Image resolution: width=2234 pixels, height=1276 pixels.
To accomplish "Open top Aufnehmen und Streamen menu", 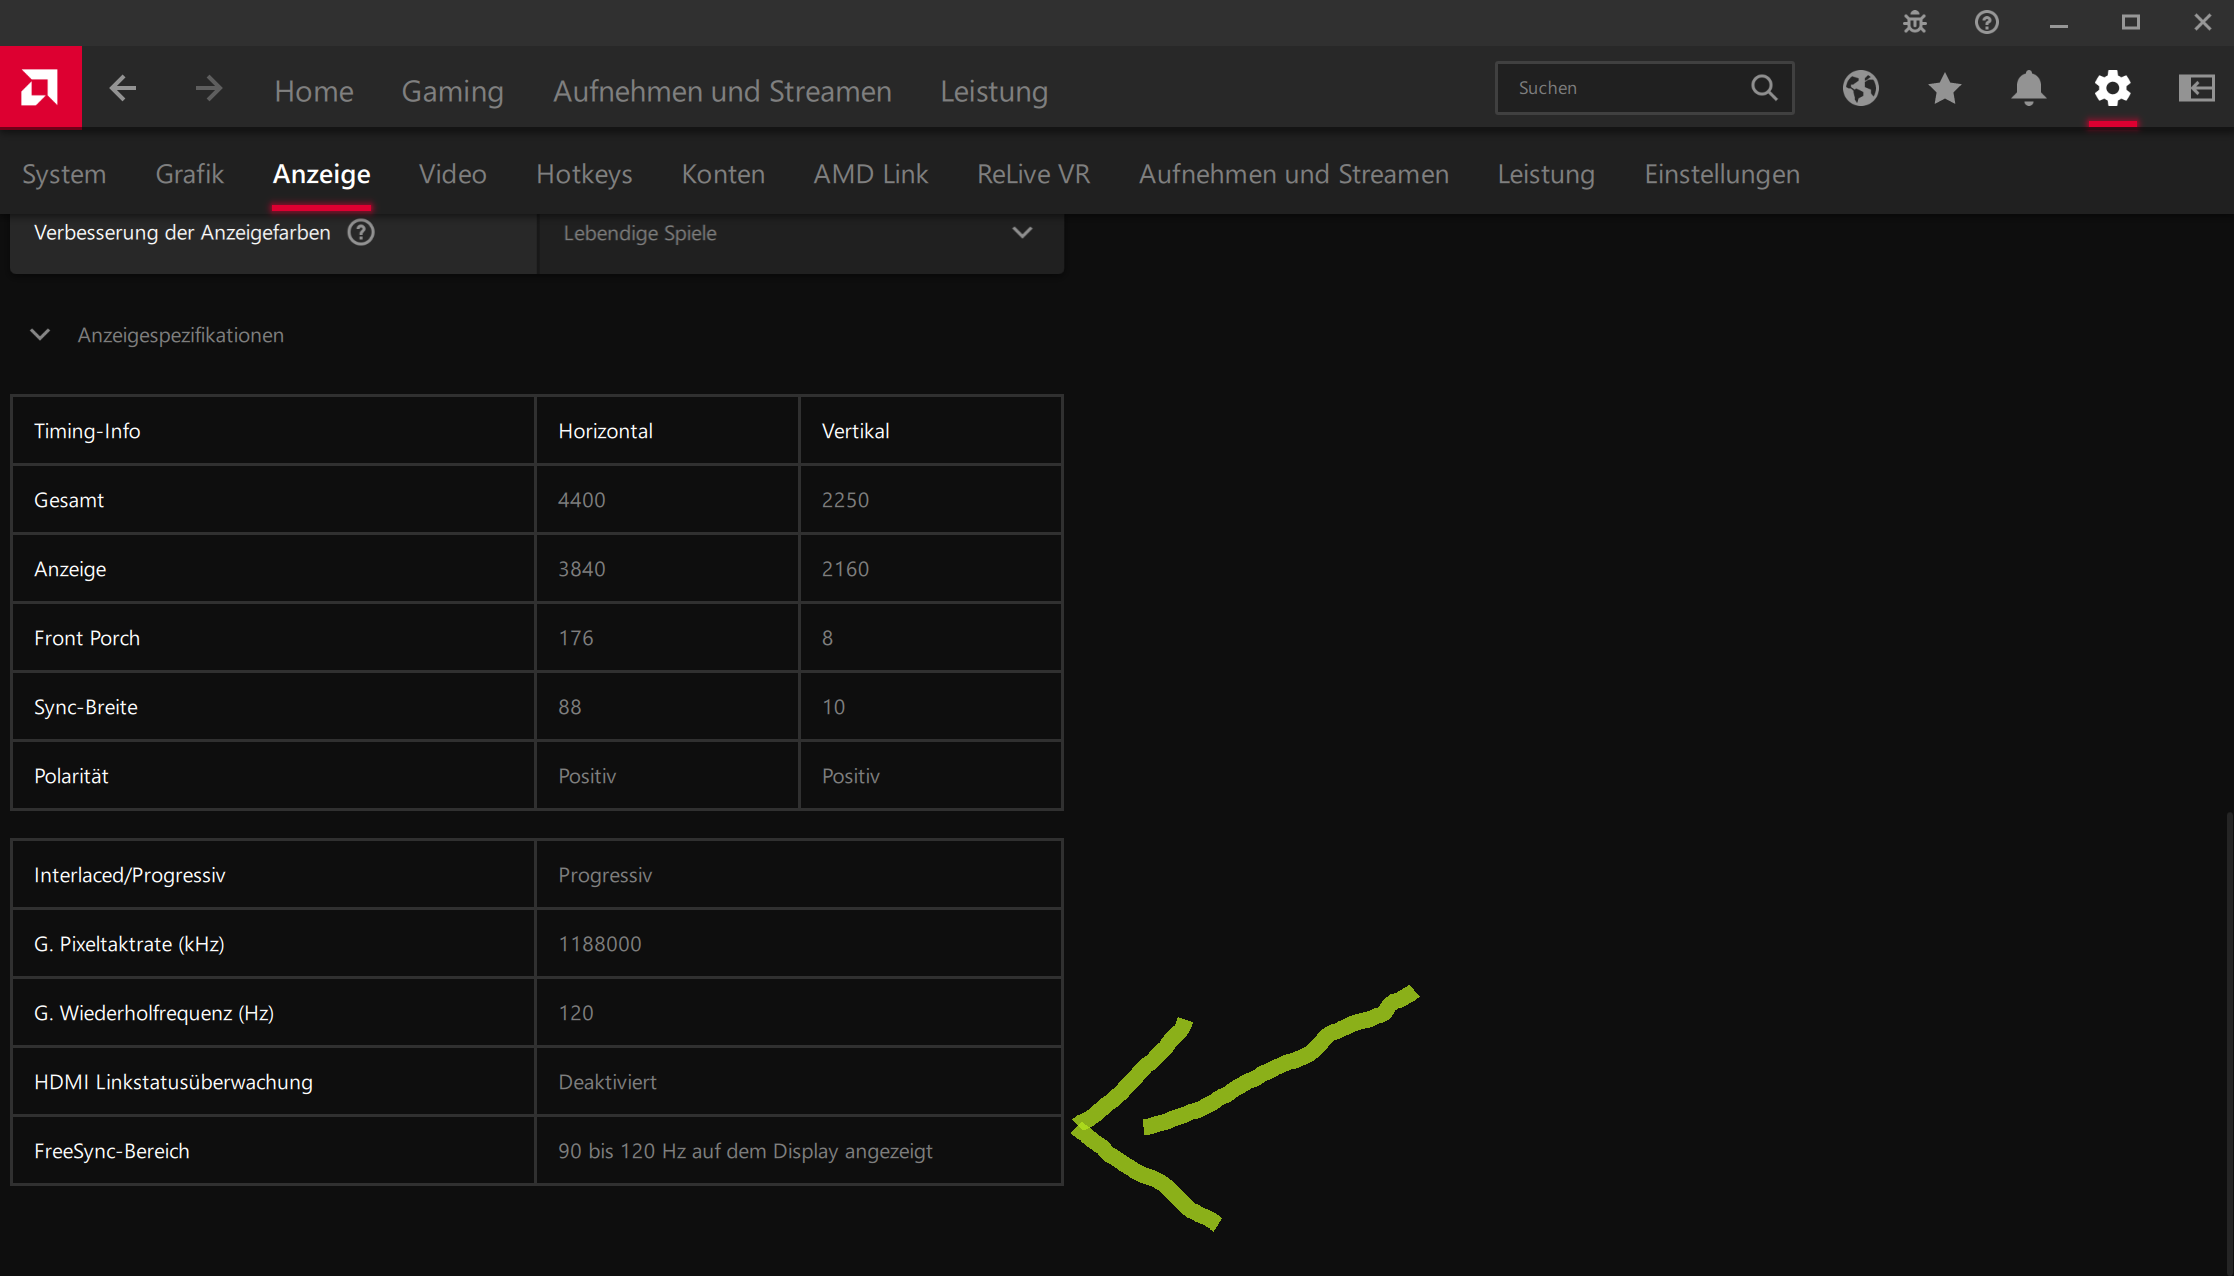I will coord(722,91).
